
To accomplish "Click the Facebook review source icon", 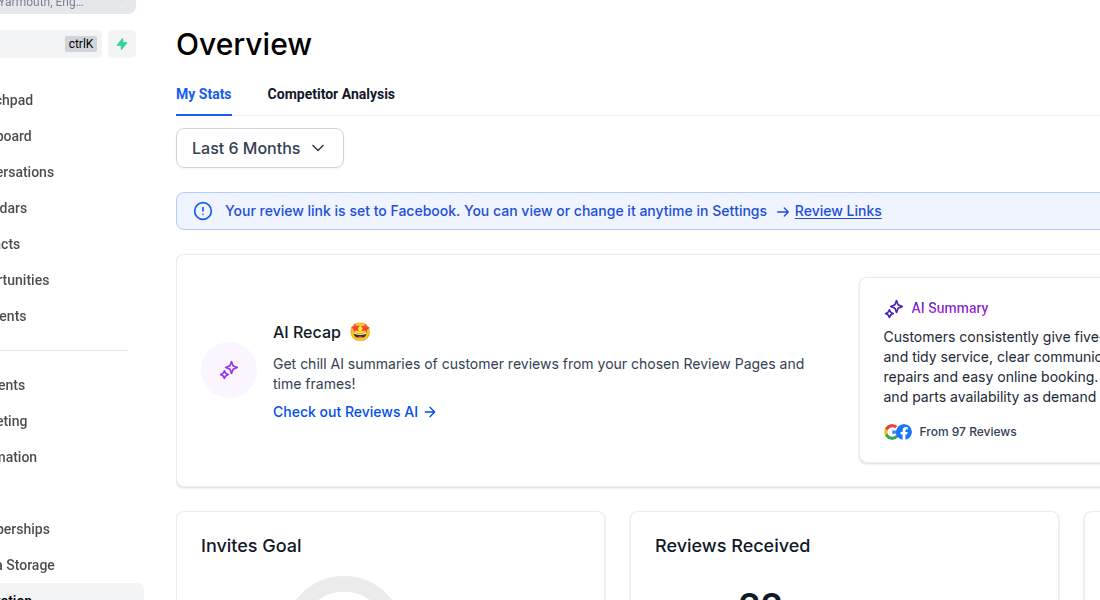I will pyautogui.click(x=904, y=431).
